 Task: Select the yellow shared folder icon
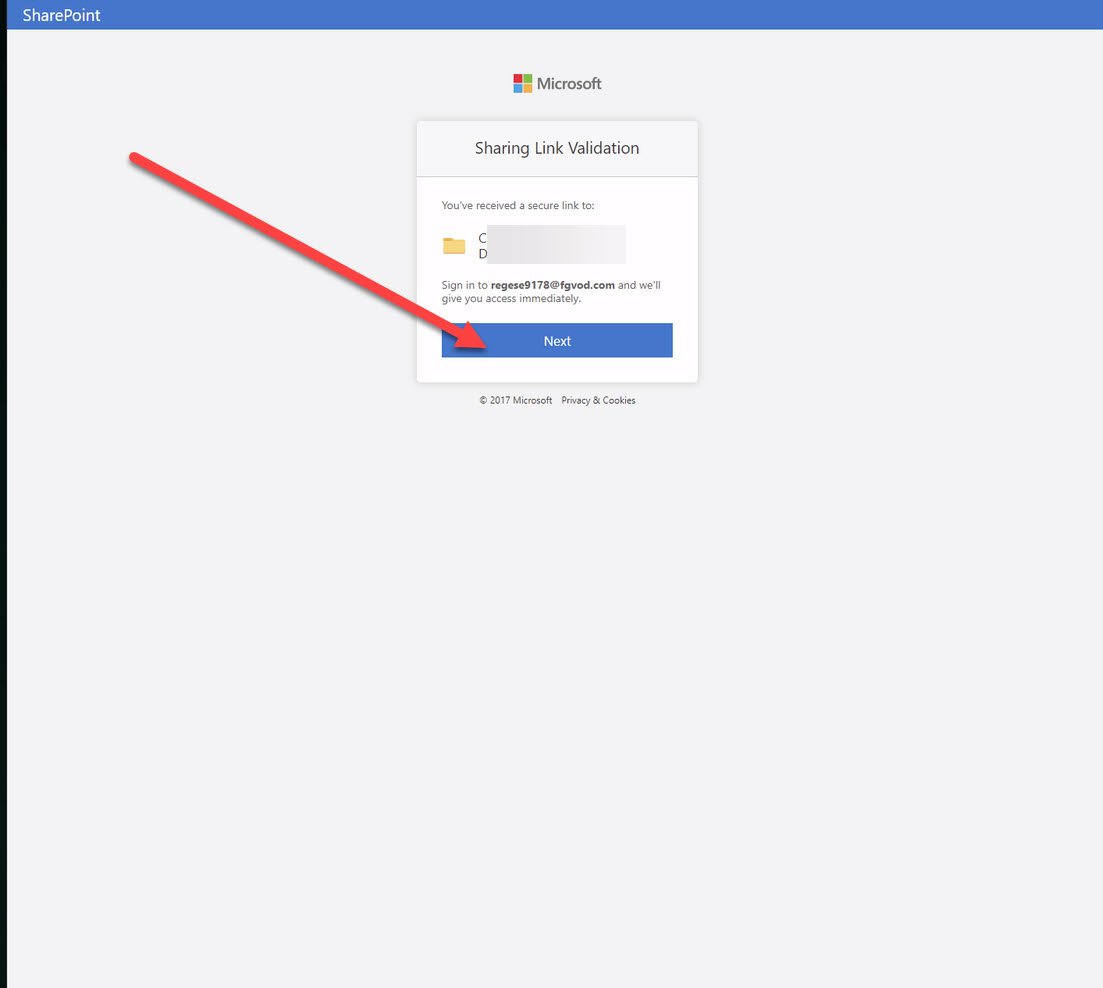point(454,245)
